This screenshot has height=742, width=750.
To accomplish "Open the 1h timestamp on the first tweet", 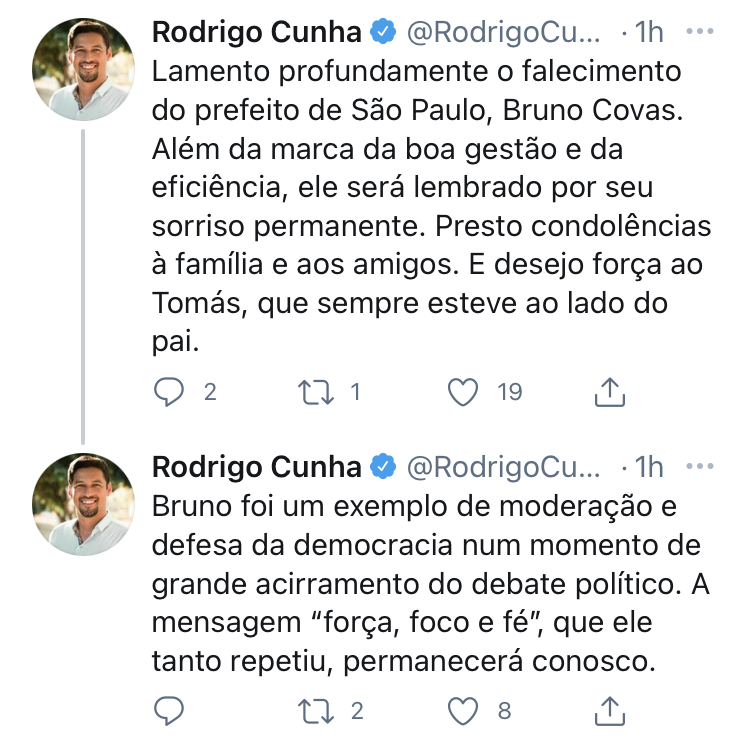I will pos(649,32).
